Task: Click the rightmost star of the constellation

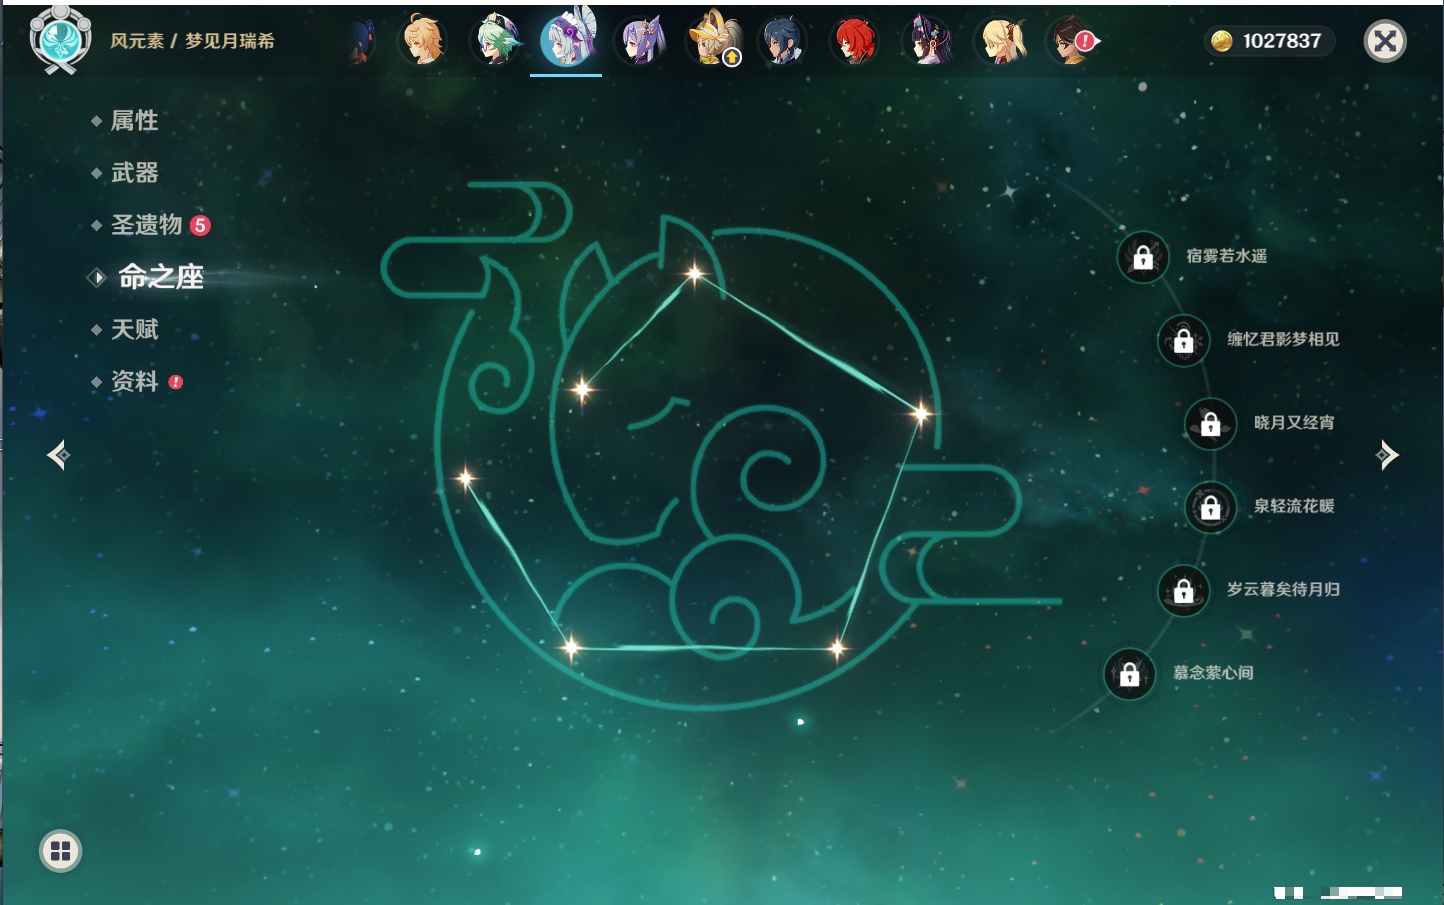Action: click(x=921, y=412)
